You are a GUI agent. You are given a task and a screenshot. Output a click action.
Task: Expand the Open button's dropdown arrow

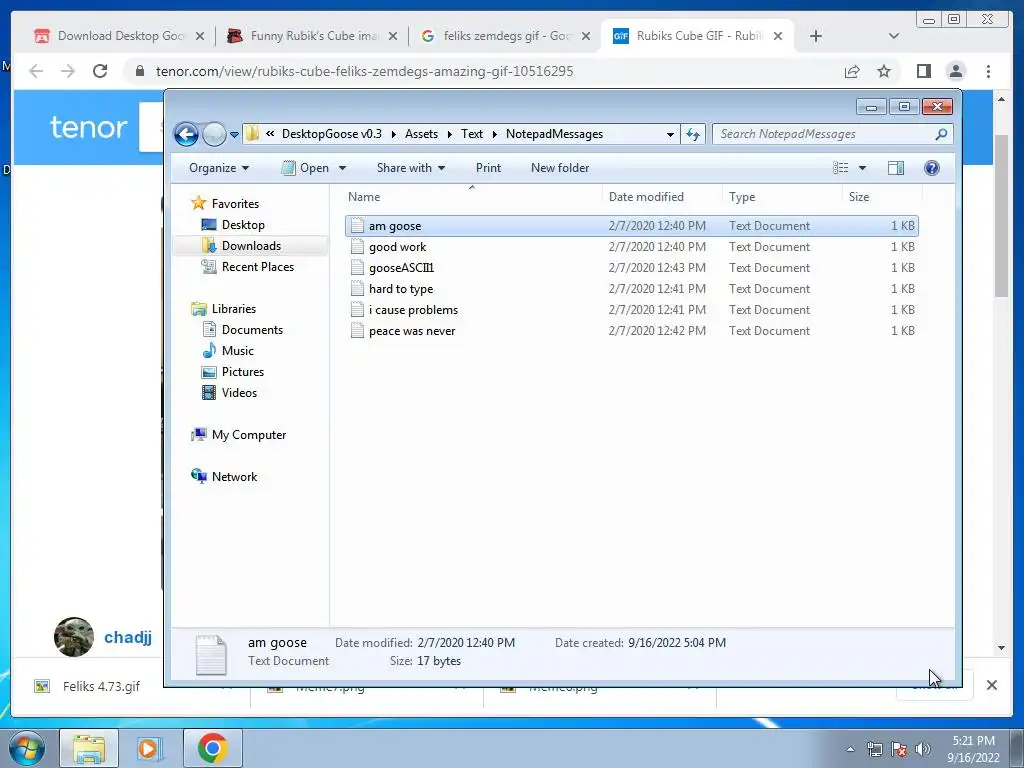click(x=342, y=168)
